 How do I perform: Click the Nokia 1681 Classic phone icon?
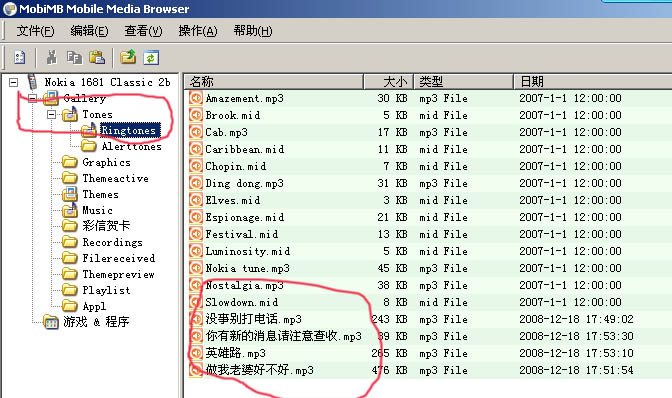(x=32, y=81)
